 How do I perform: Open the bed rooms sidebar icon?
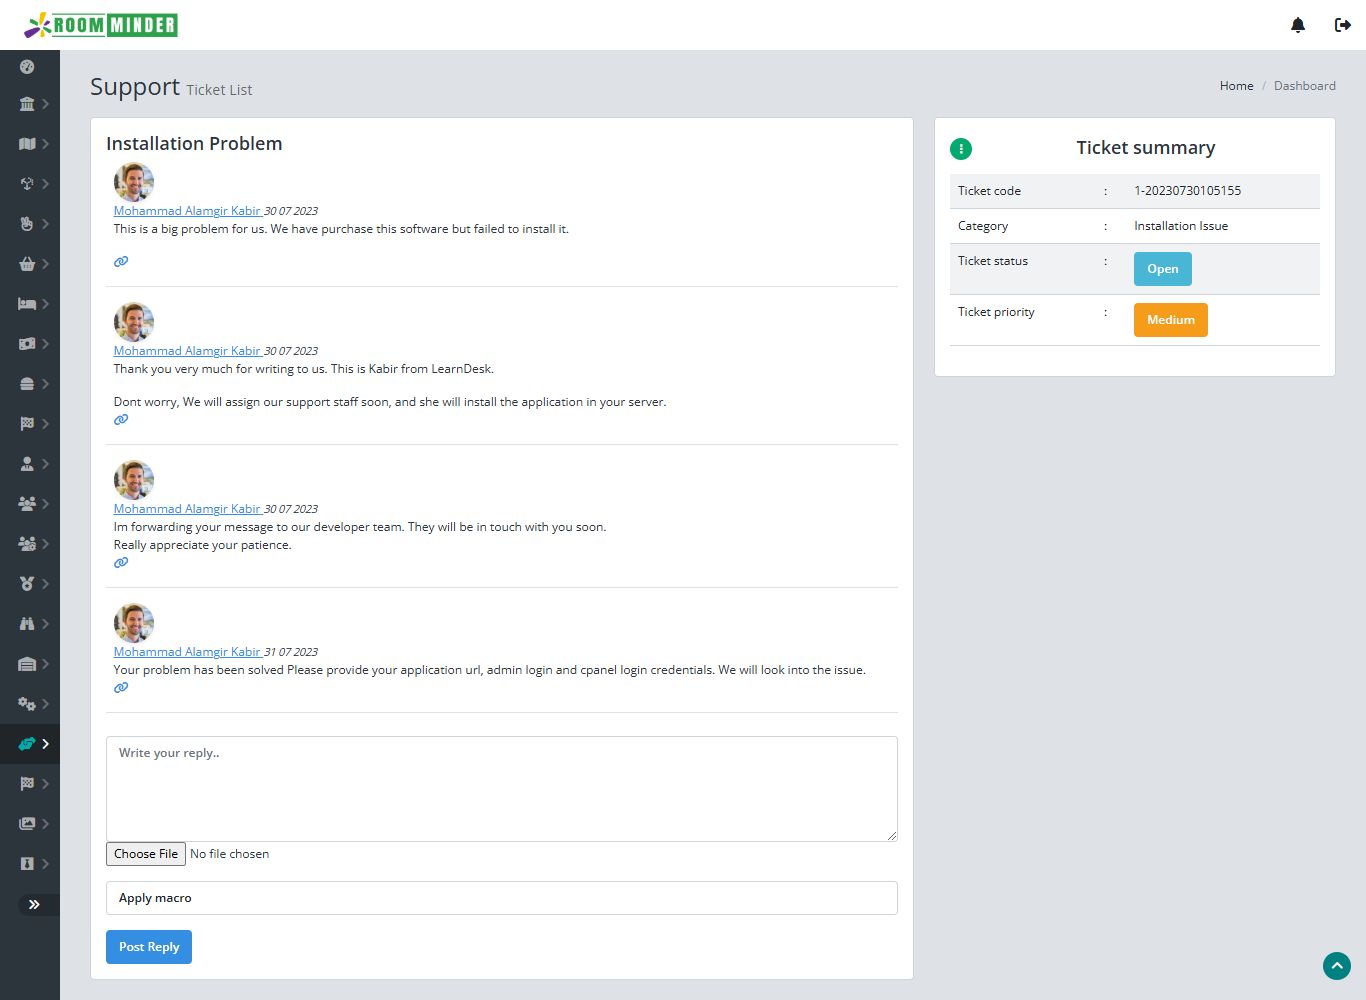point(27,304)
